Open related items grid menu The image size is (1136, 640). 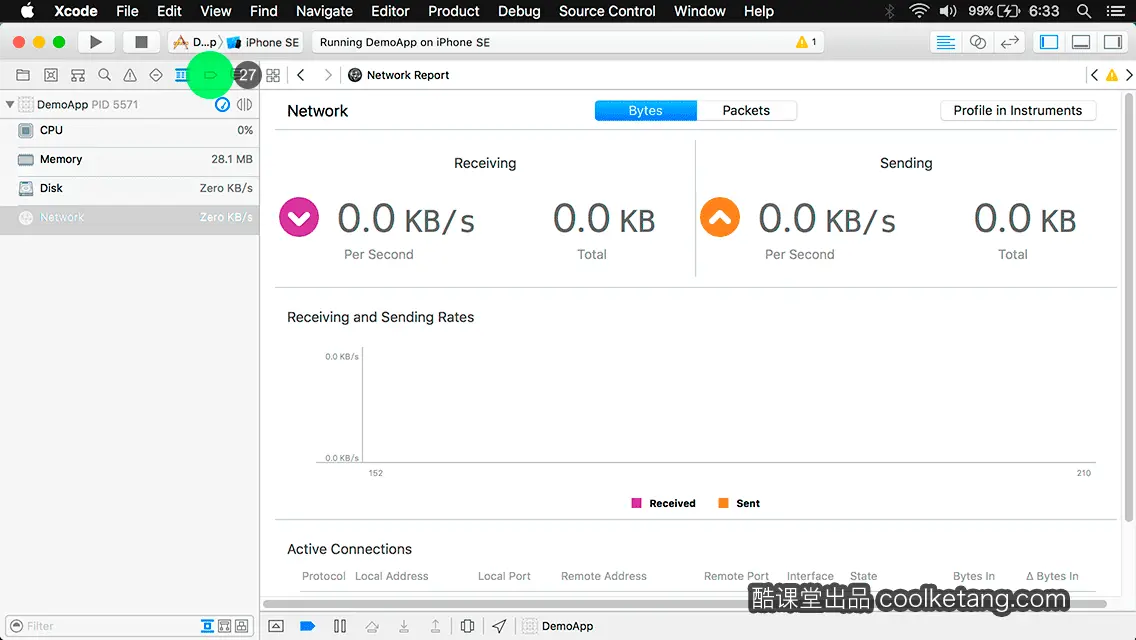pyautogui.click(x=273, y=75)
